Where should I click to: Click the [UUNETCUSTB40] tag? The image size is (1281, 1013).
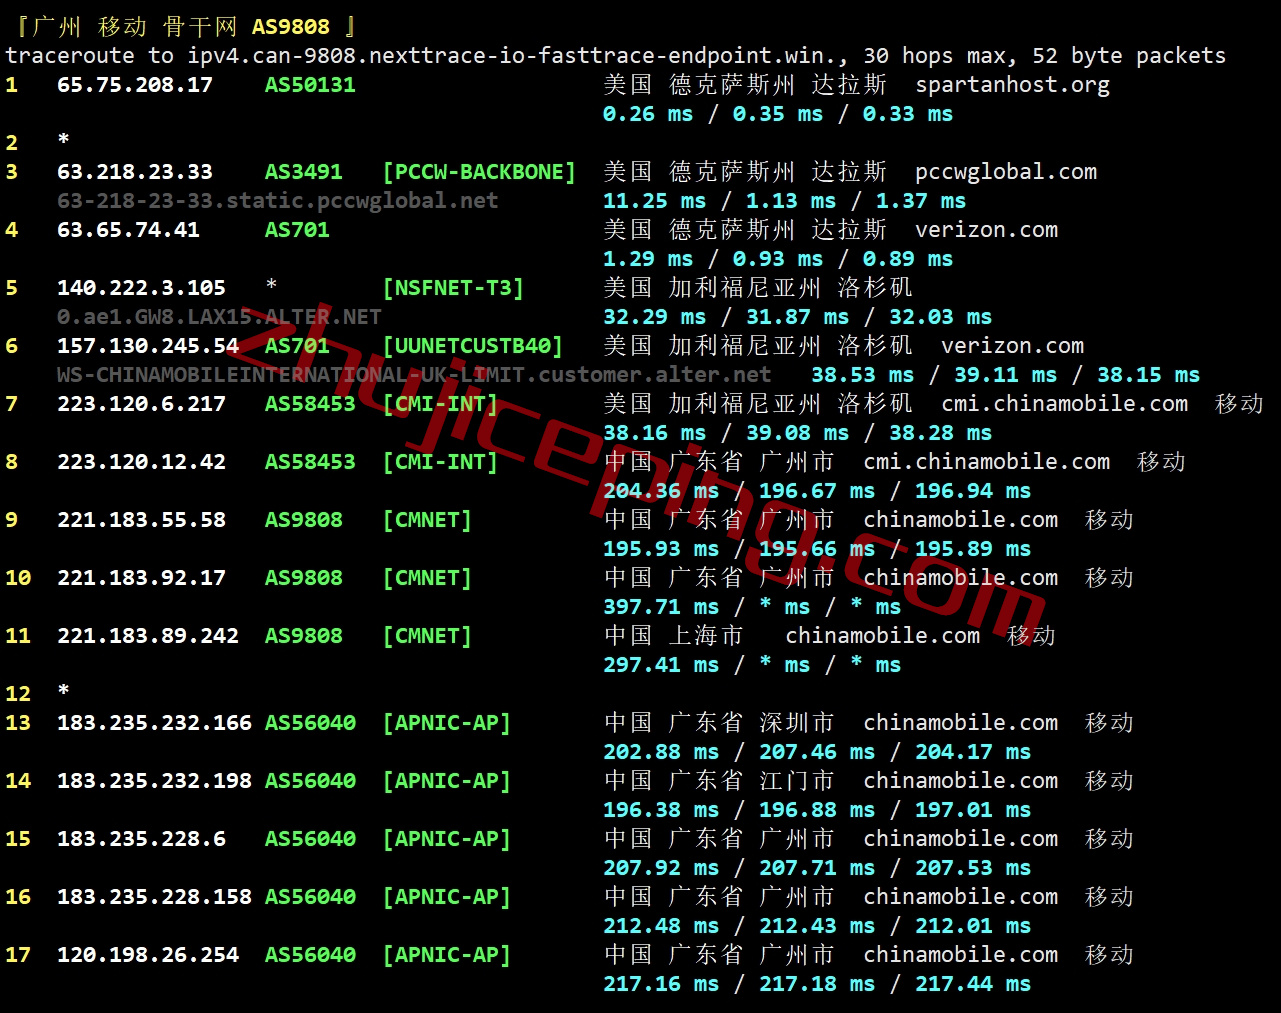pos(472,346)
